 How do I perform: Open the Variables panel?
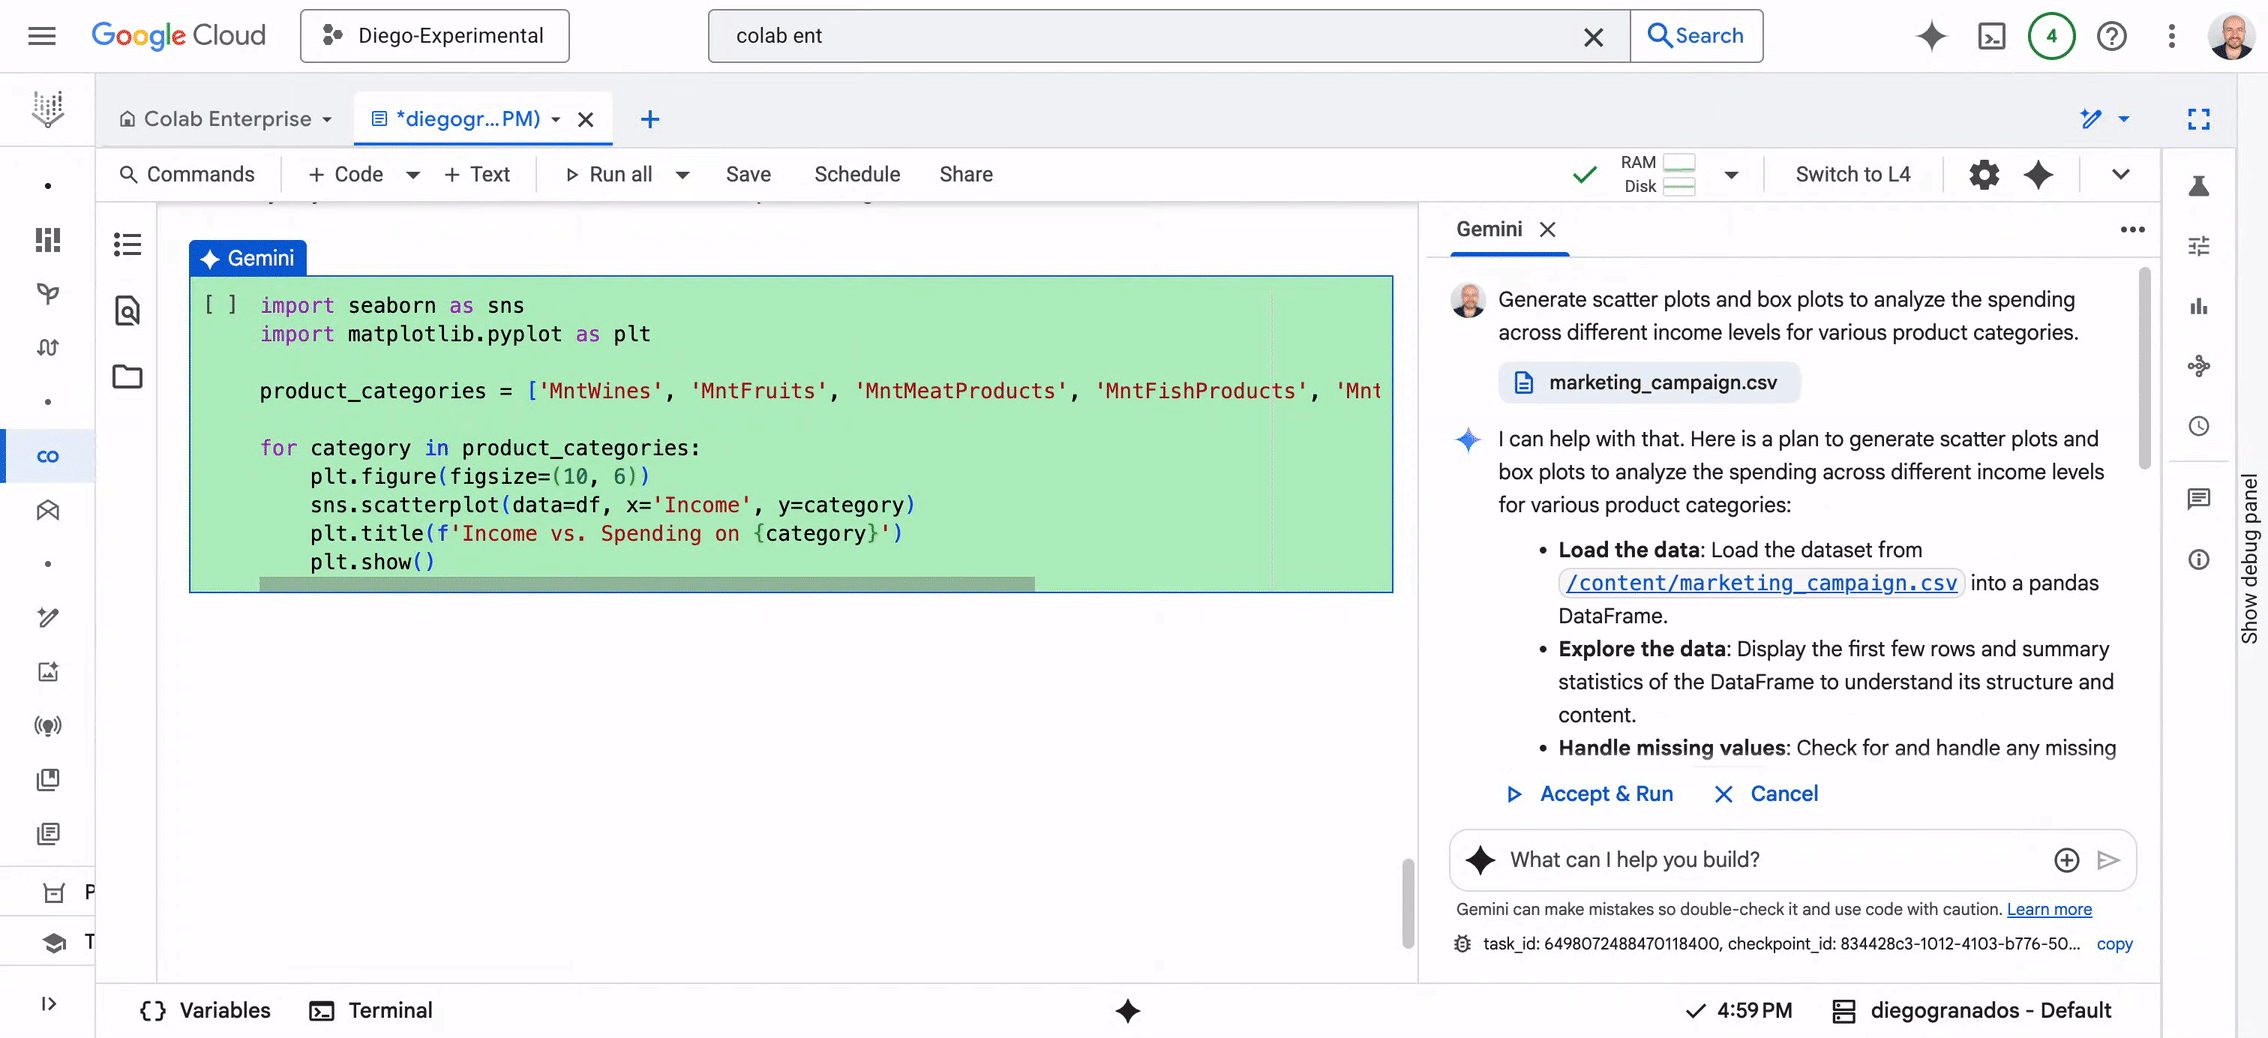click(x=205, y=1011)
